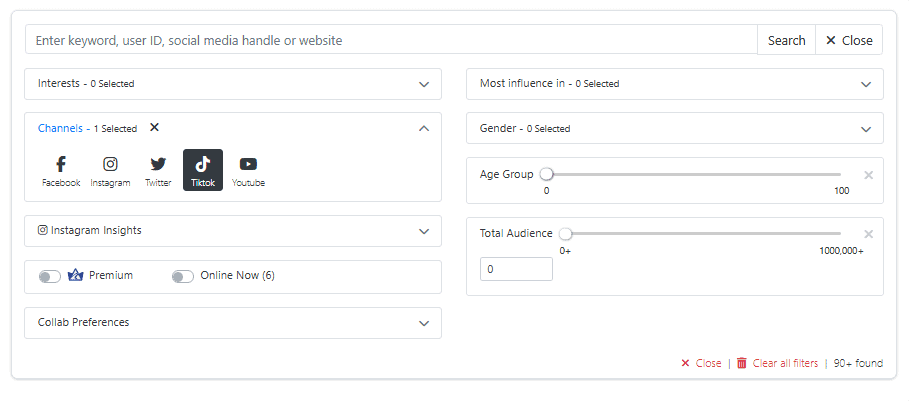The image size is (909, 401).
Task: Click the Total Audience slider handle
Action: 565,234
